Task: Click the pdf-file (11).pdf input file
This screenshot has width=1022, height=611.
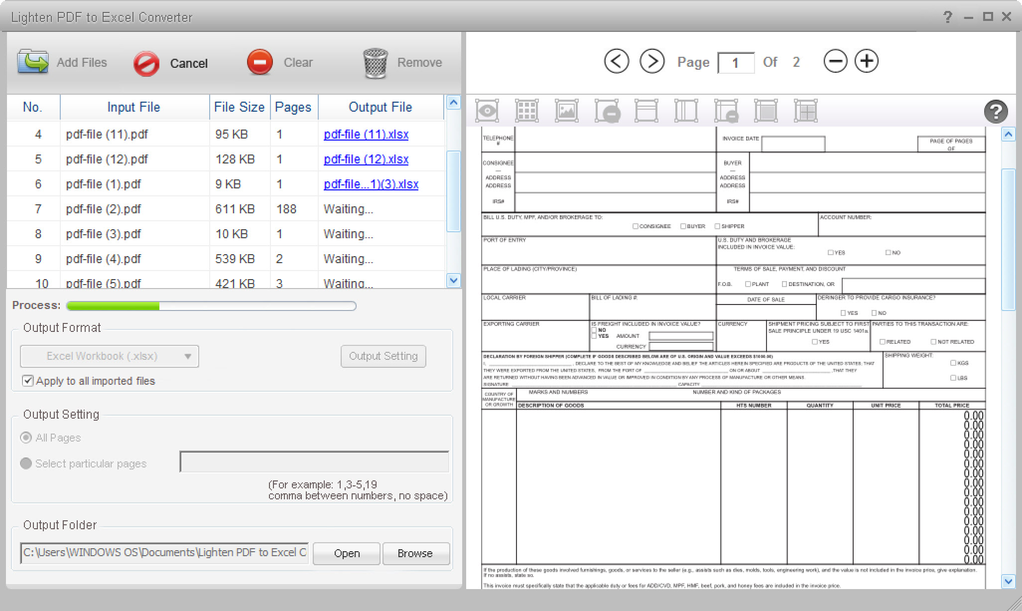Action: [x=107, y=134]
